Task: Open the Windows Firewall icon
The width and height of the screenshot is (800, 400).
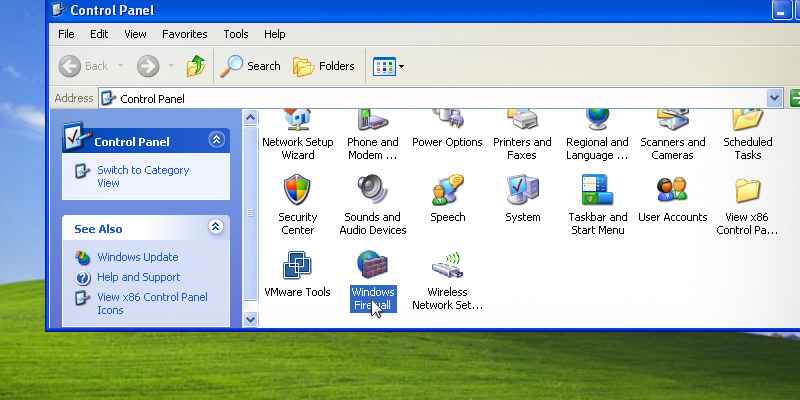Action: tap(372, 266)
